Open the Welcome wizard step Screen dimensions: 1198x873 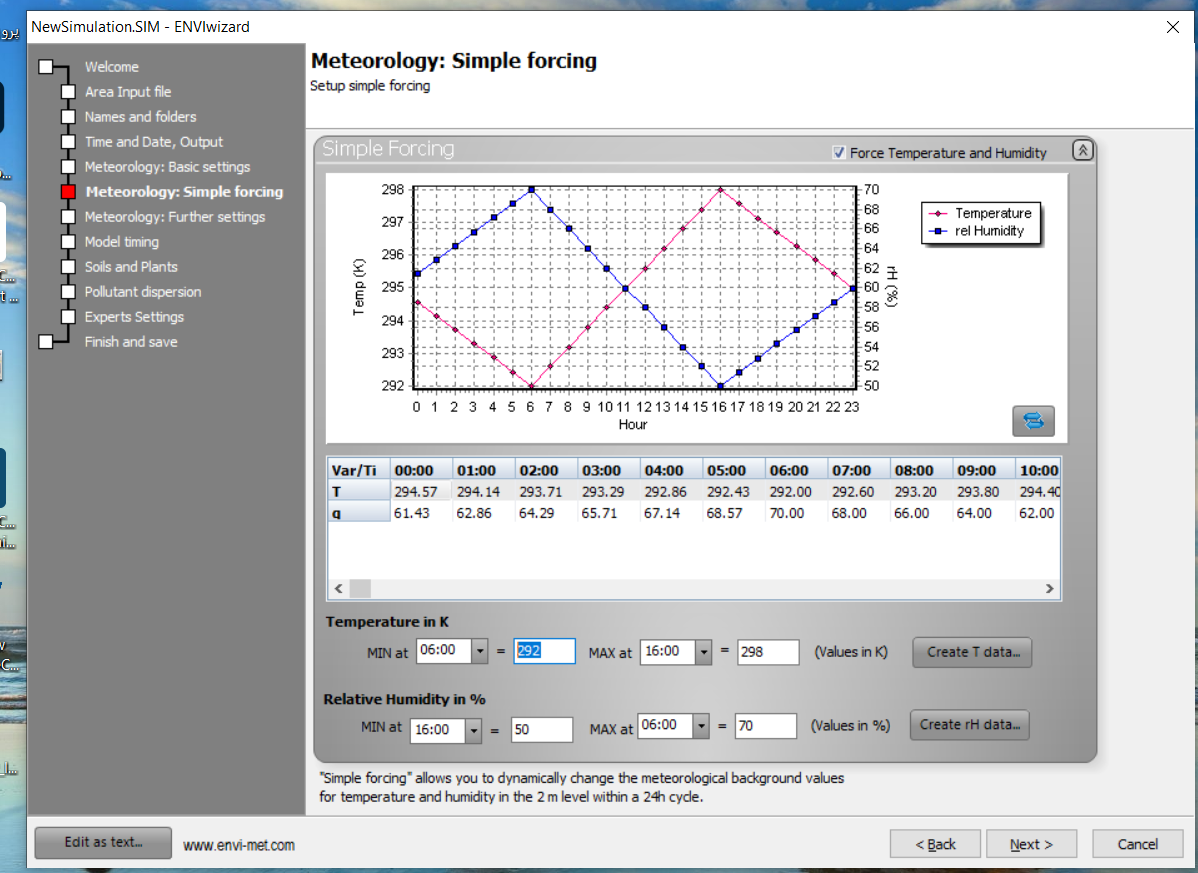click(112, 66)
